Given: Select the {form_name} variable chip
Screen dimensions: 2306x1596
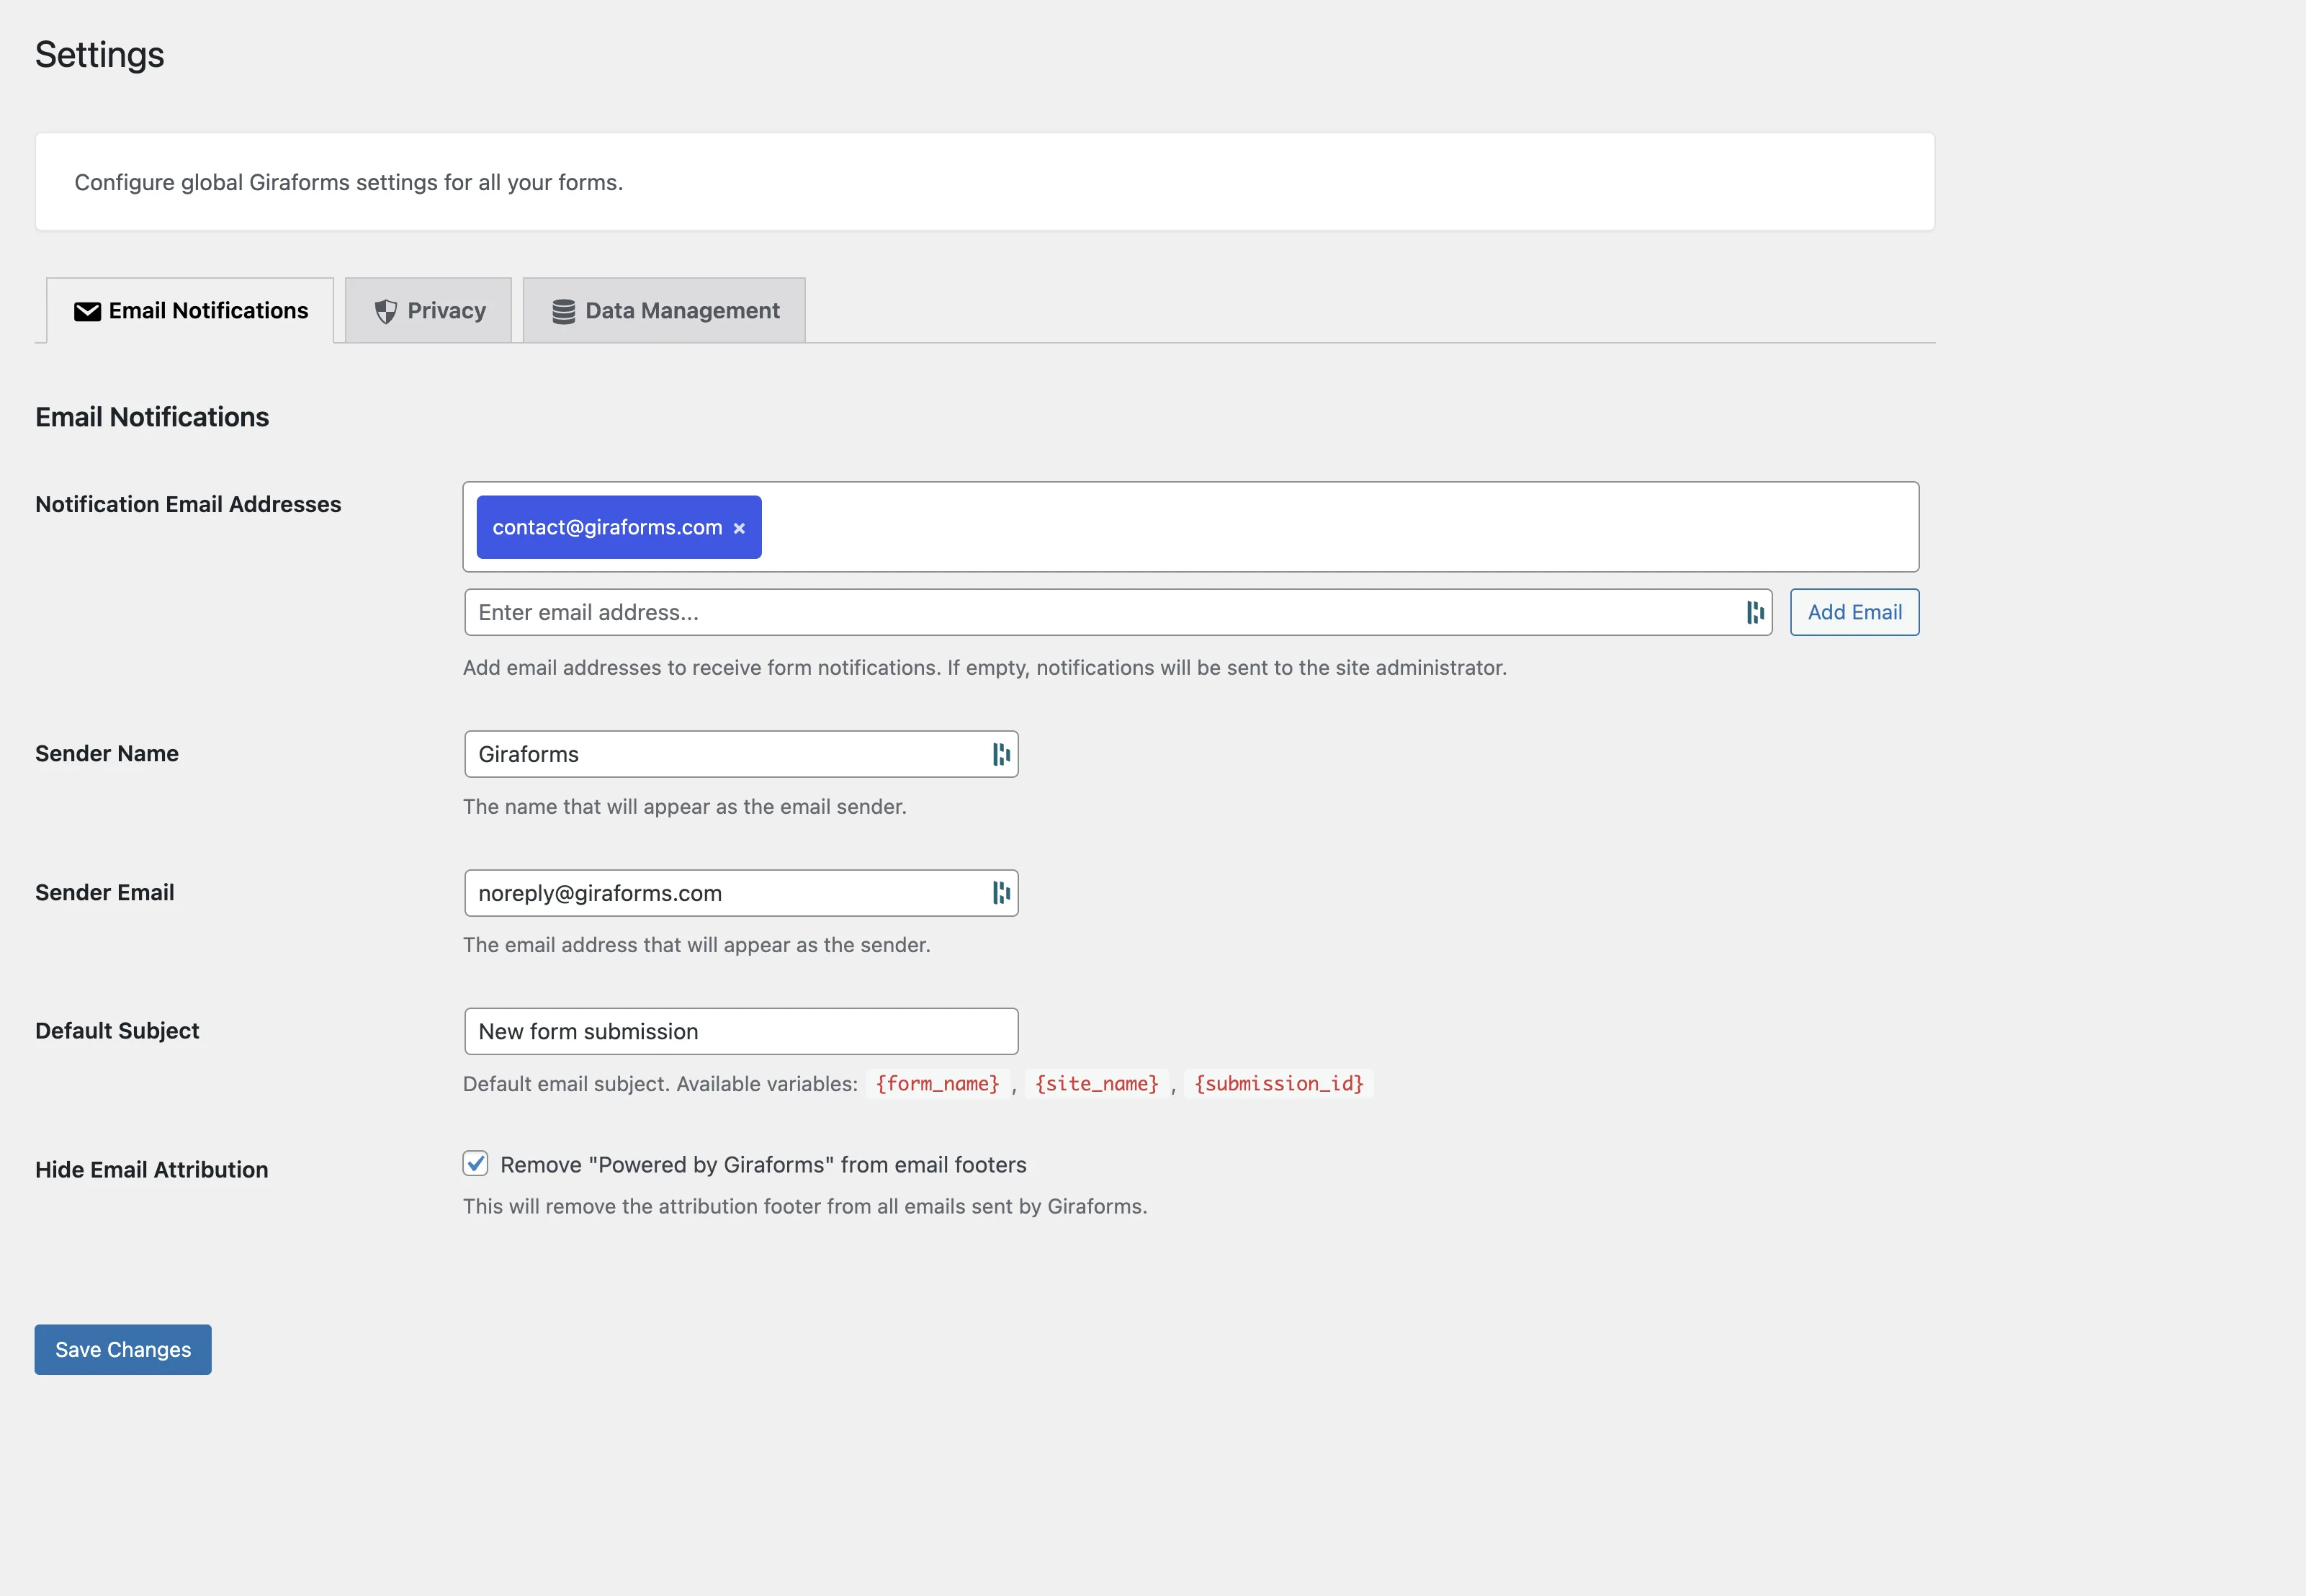Looking at the screenshot, I should pos(938,1083).
